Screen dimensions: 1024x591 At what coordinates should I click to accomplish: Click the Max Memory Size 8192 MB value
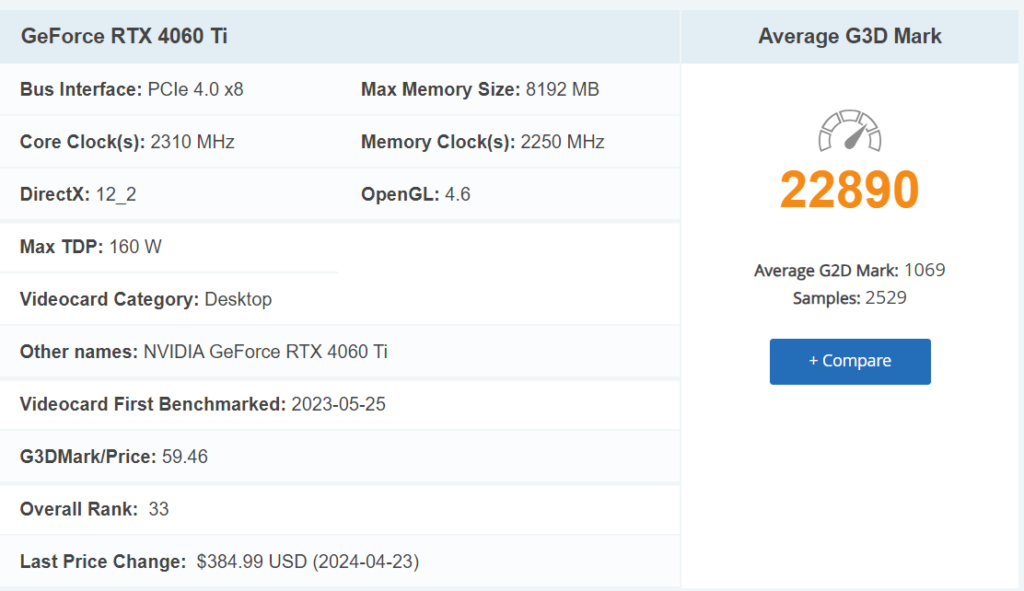[x=562, y=90]
